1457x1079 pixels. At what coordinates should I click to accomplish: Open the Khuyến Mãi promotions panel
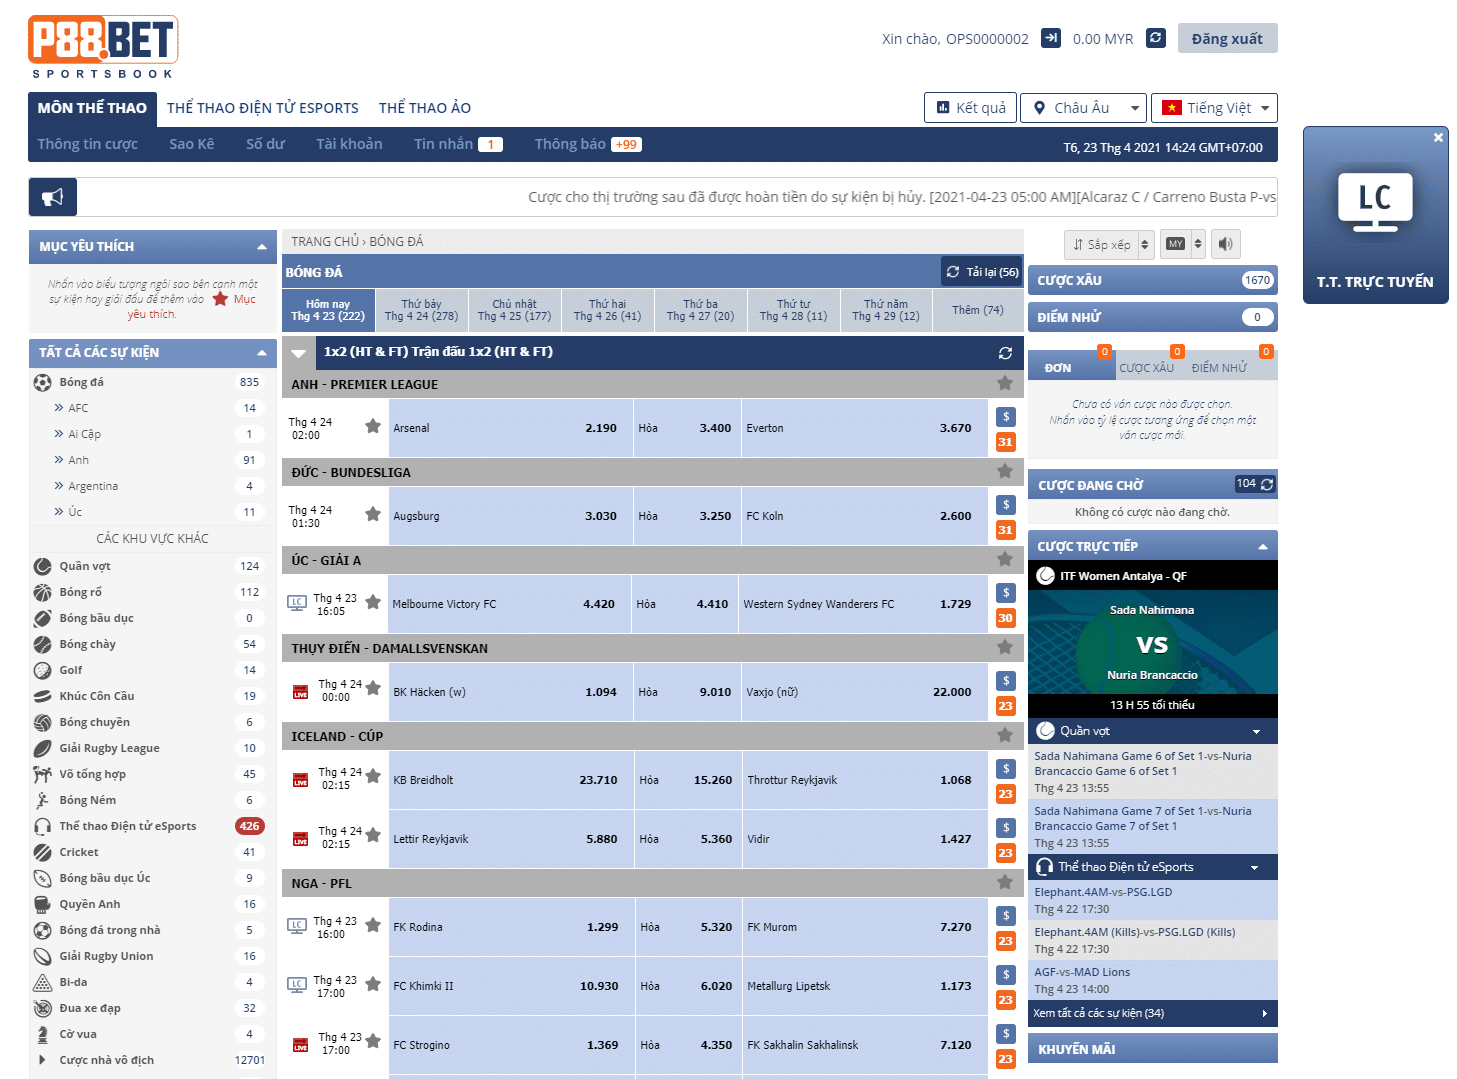(1152, 1048)
